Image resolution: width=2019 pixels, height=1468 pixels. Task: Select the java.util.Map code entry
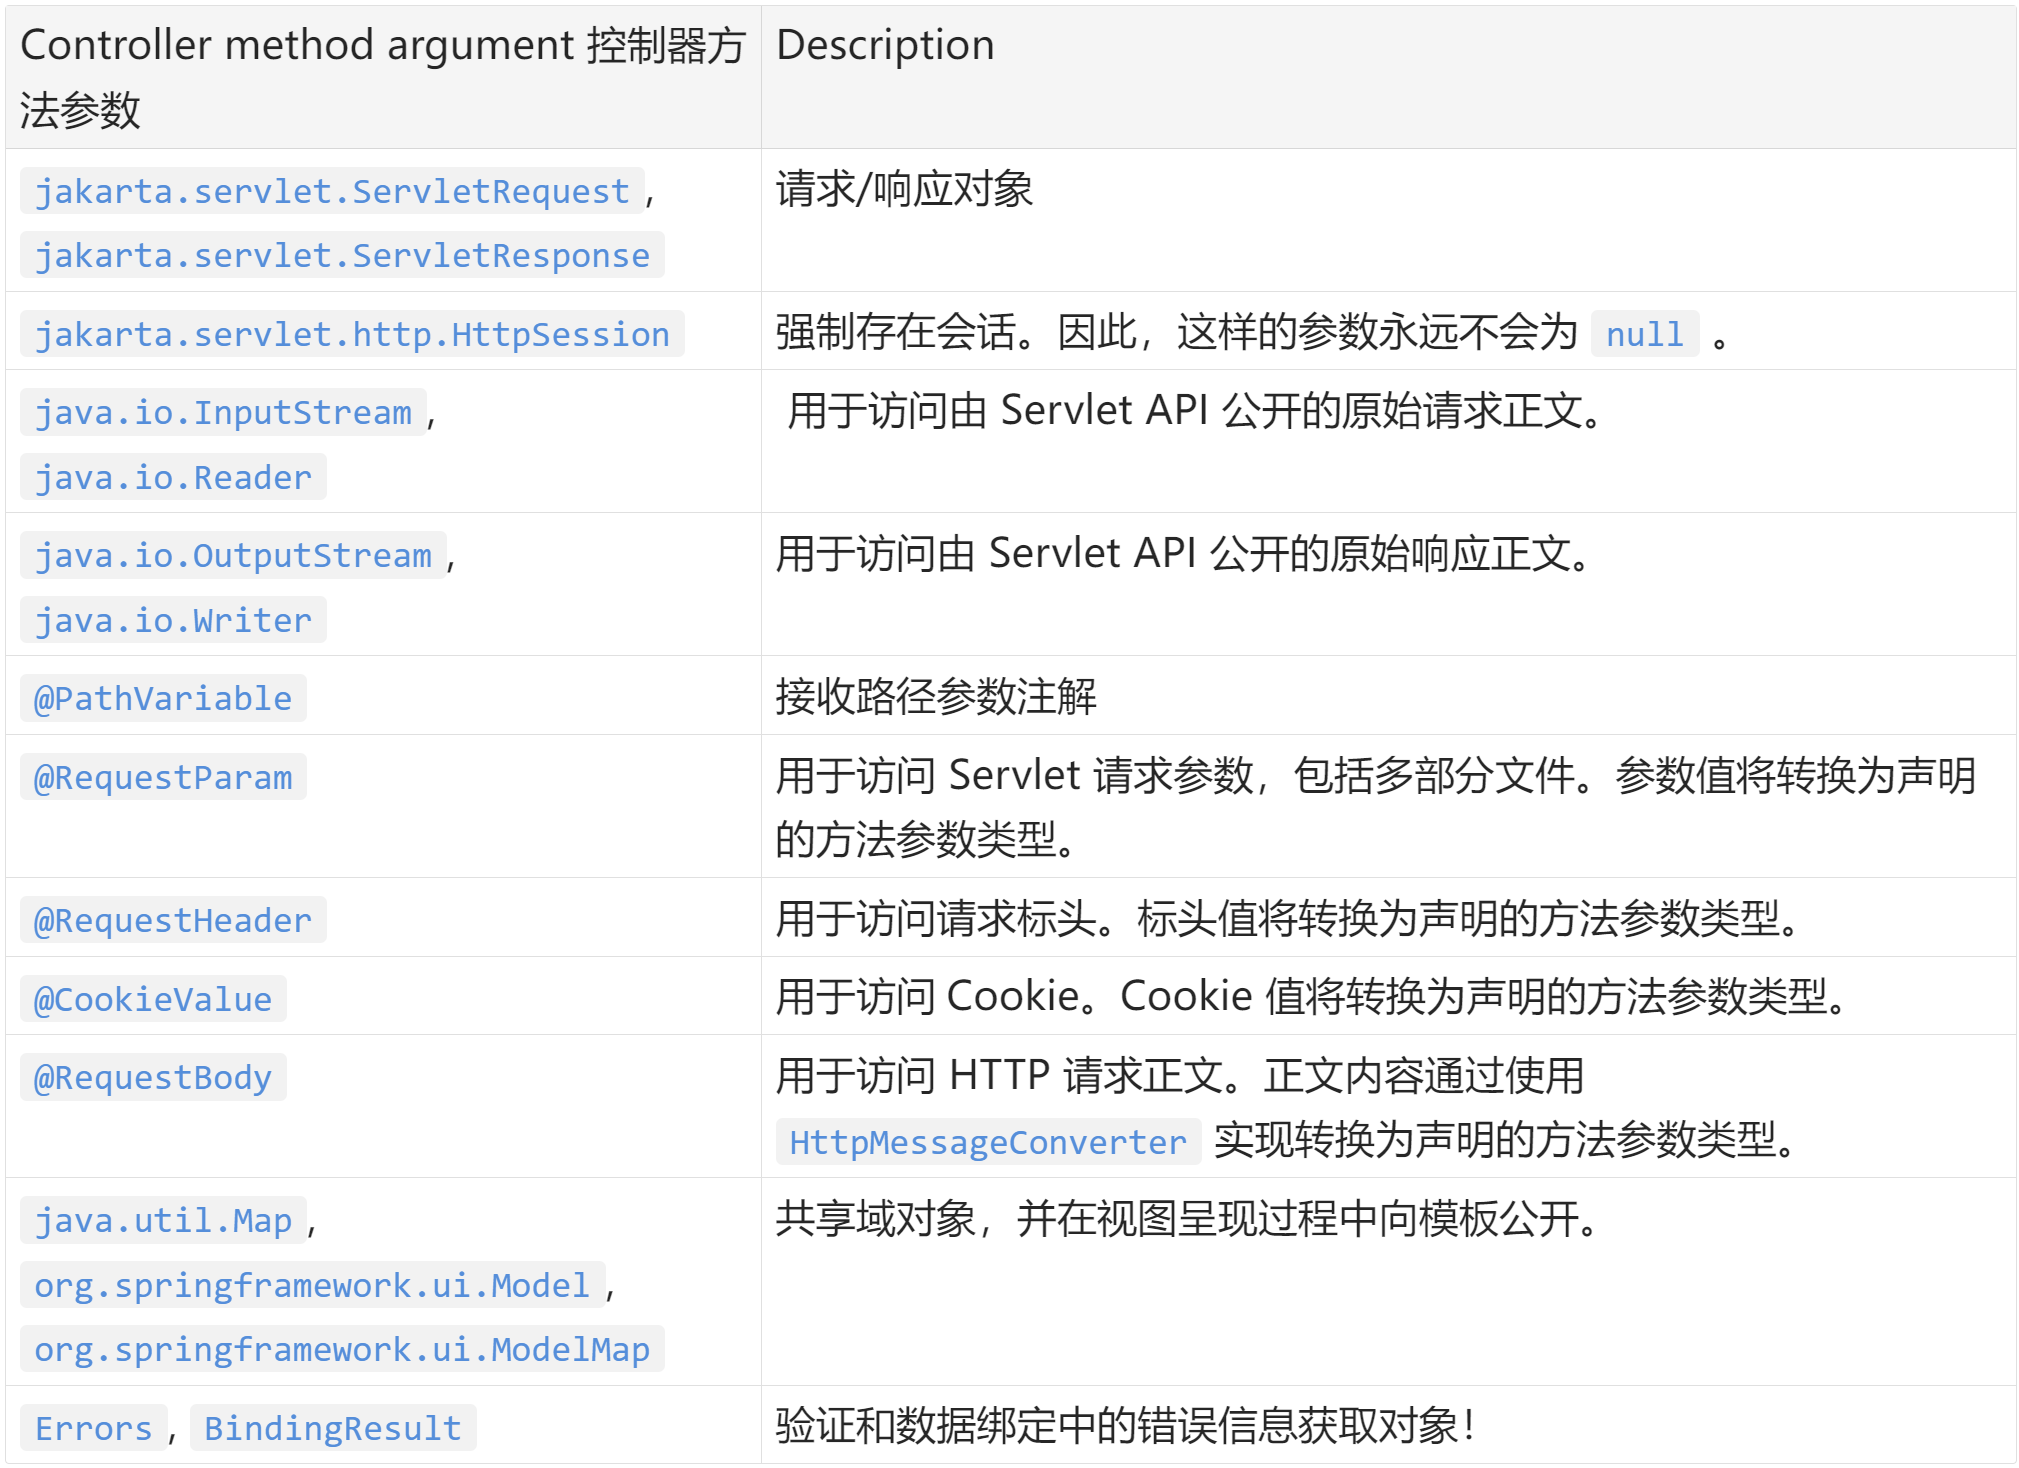[163, 1220]
